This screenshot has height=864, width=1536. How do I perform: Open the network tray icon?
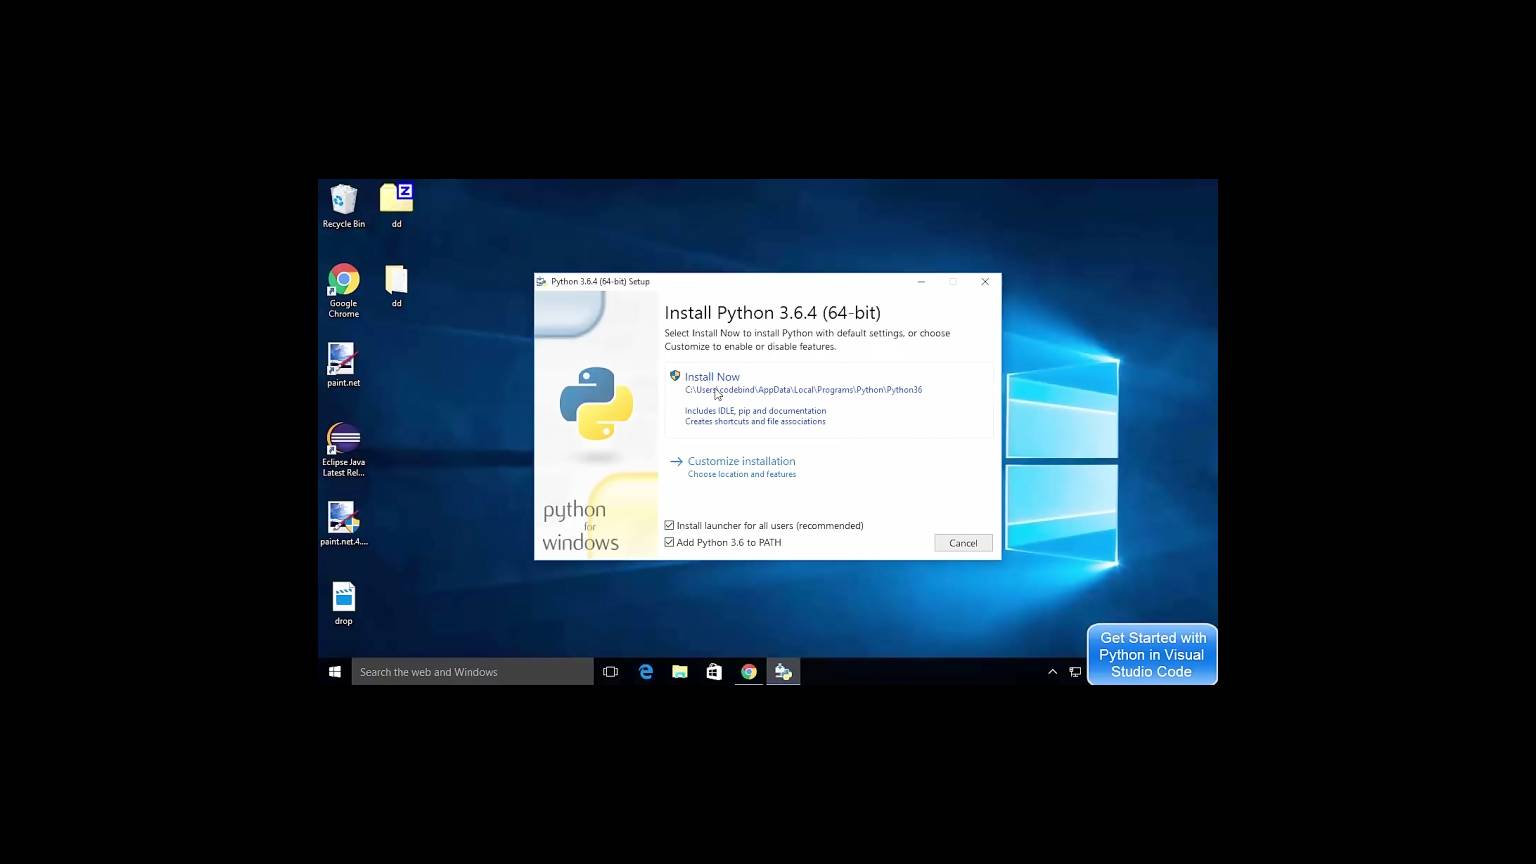click(x=1075, y=672)
